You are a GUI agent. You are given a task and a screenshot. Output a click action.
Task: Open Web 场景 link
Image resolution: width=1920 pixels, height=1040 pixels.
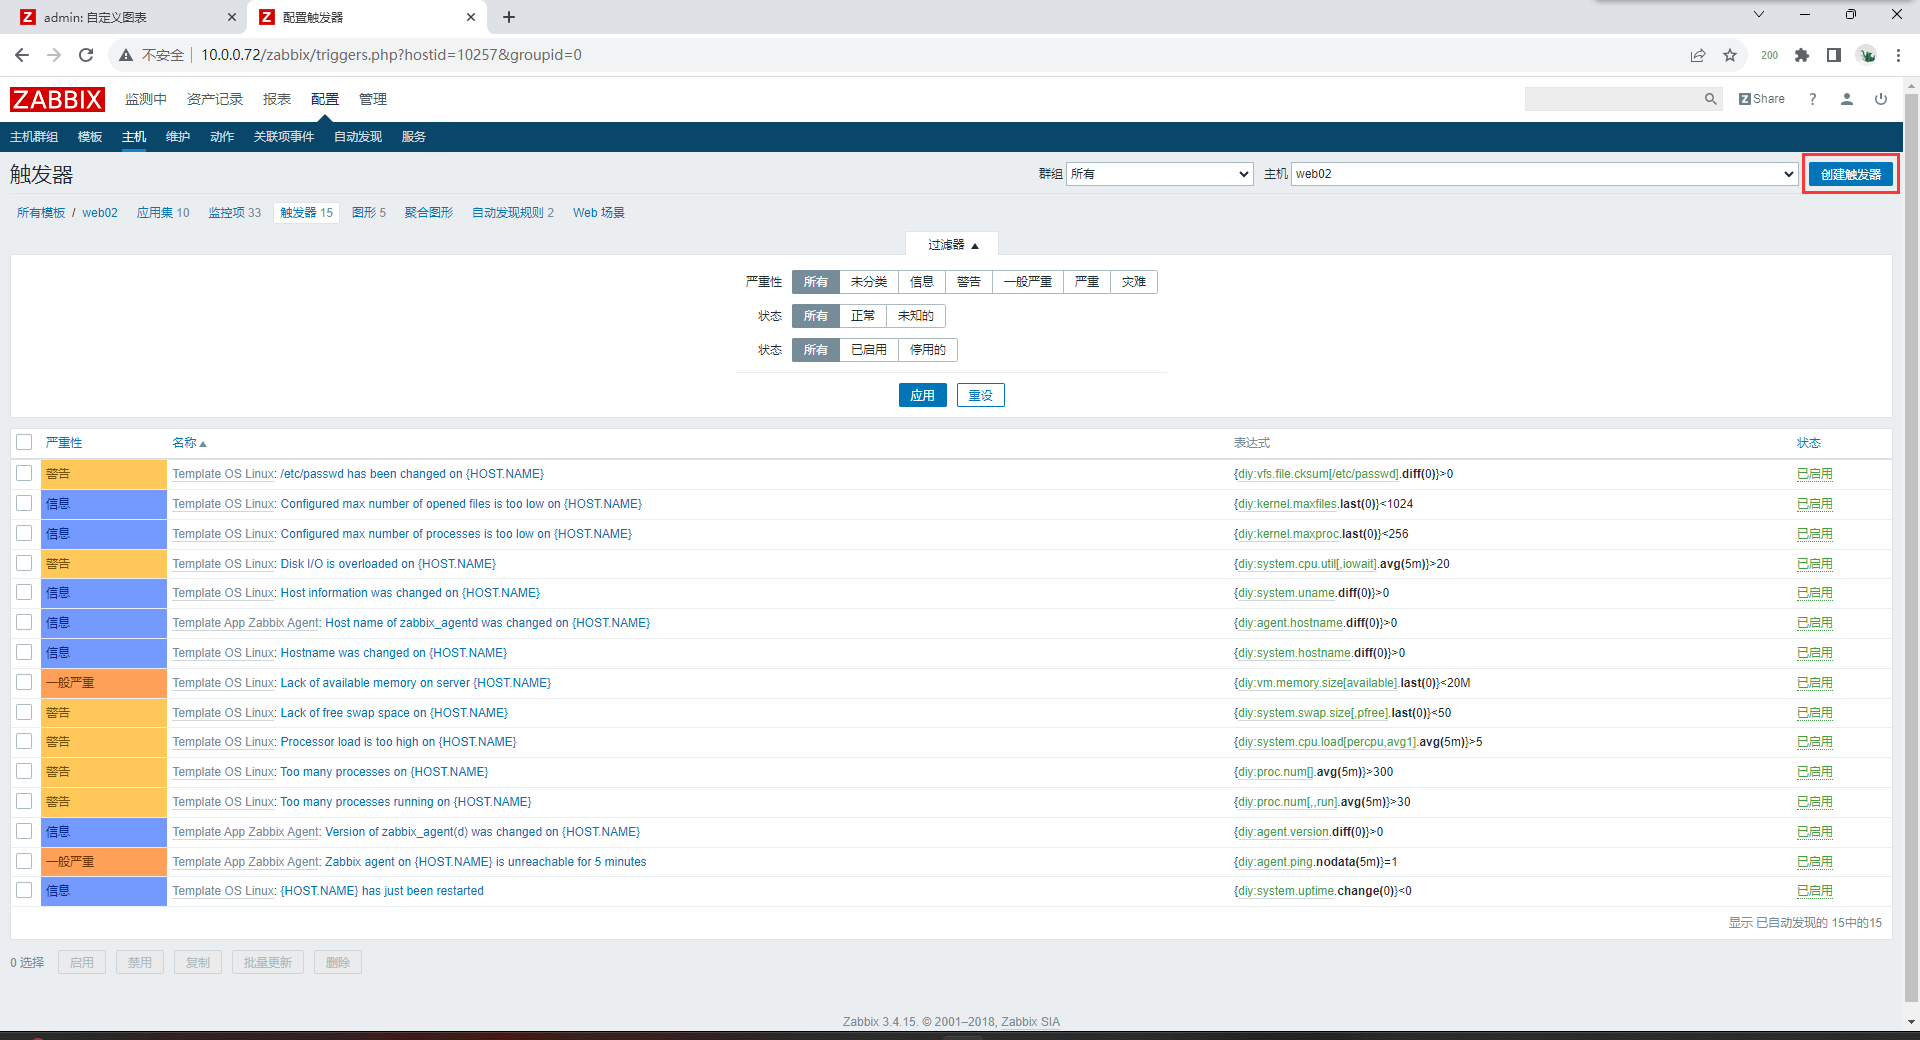(x=599, y=212)
